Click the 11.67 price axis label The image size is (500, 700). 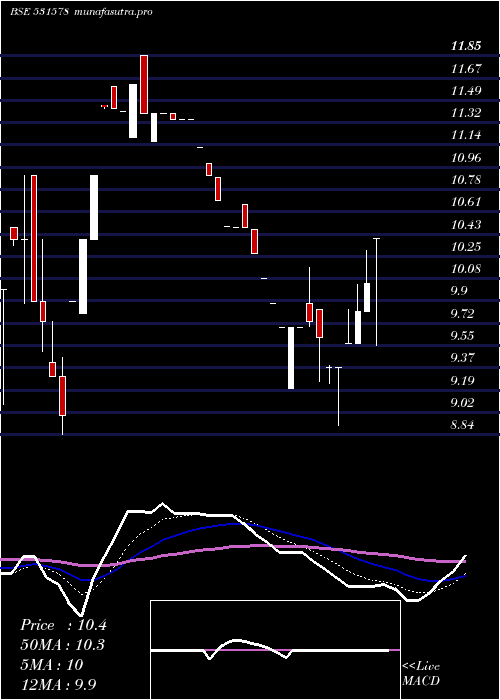click(466, 69)
